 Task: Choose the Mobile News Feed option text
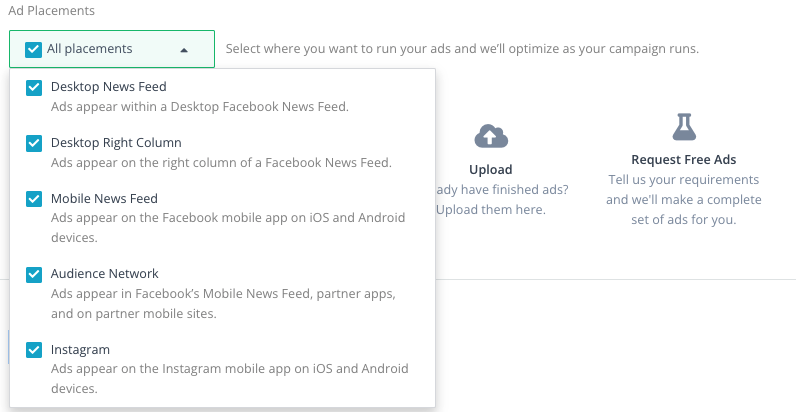(x=104, y=198)
